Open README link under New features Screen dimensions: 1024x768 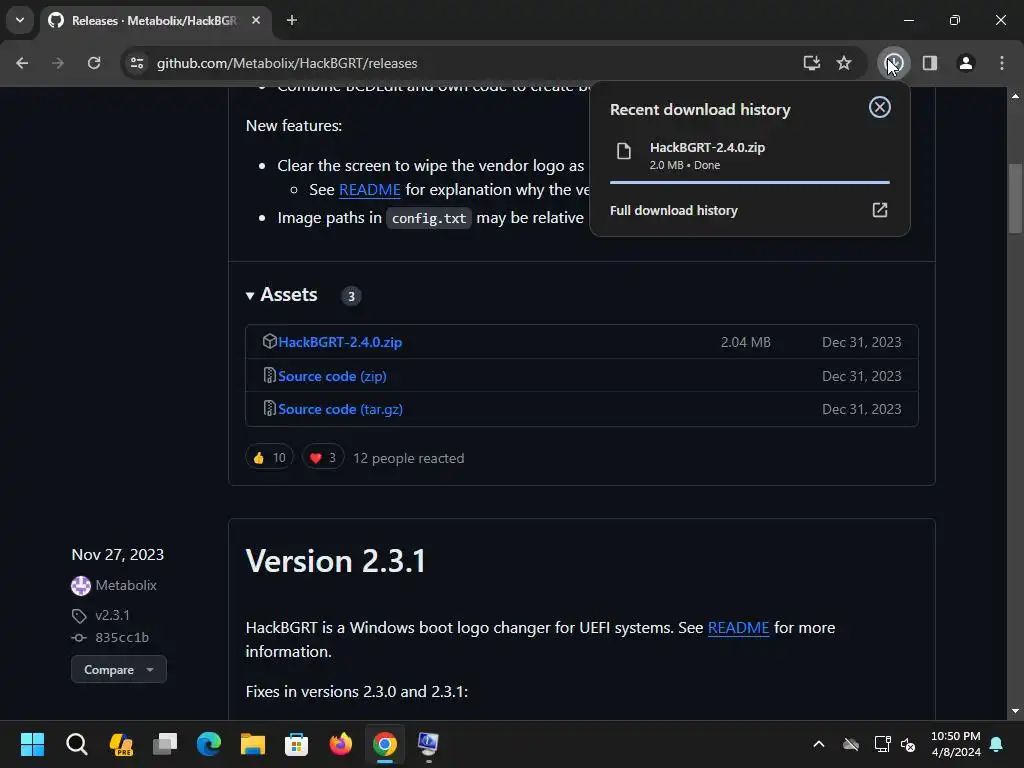point(370,190)
